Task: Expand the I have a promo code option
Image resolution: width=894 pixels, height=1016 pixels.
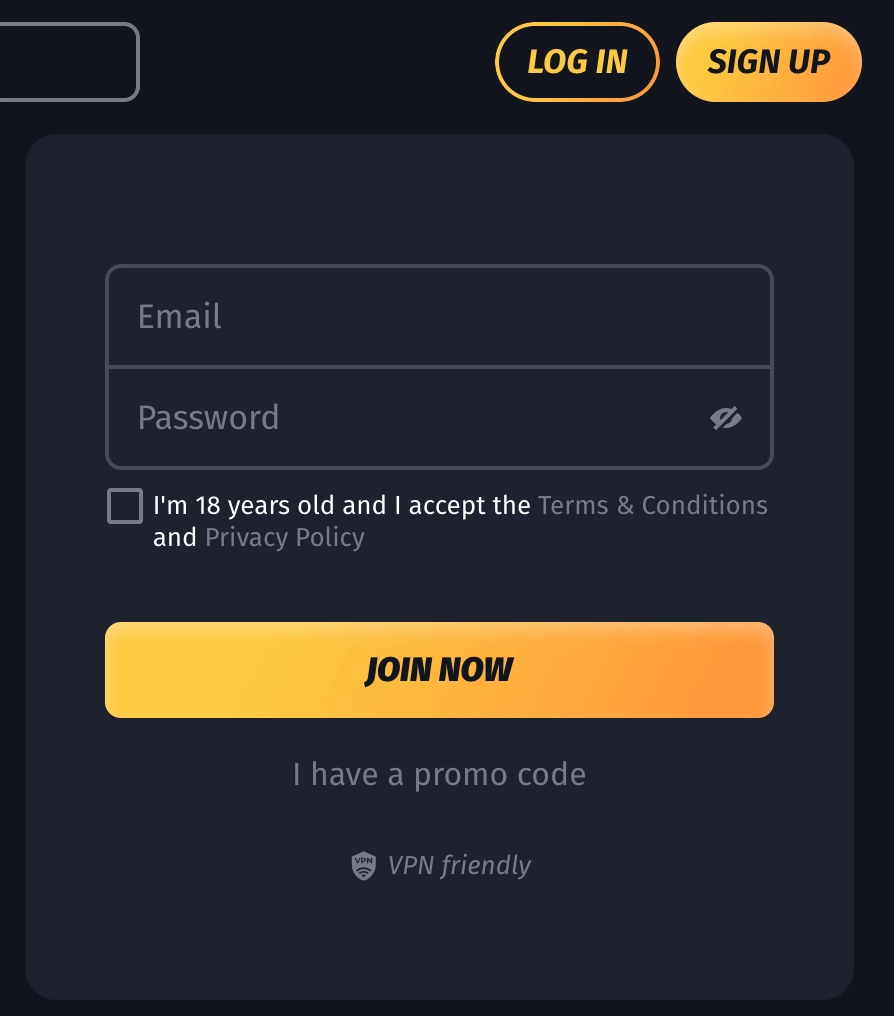Action: click(439, 774)
